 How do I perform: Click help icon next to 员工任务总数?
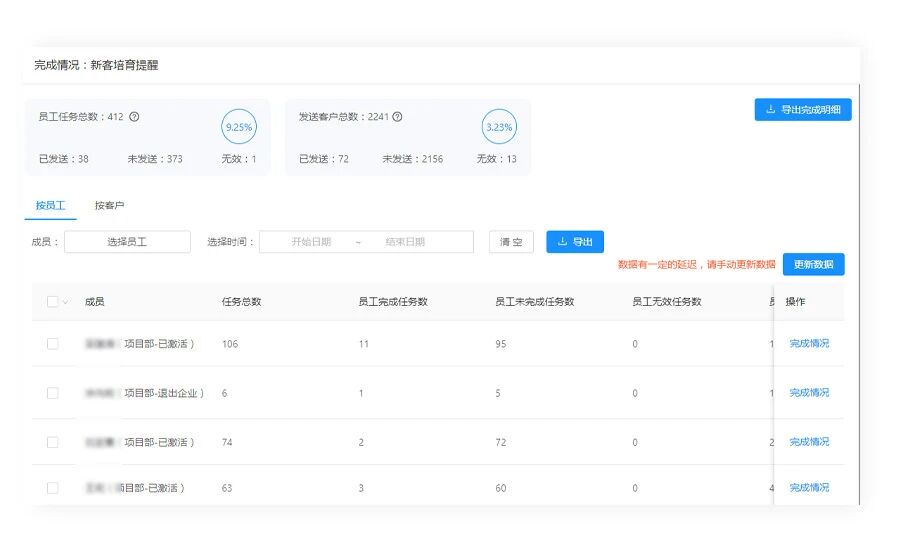click(134, 117)
